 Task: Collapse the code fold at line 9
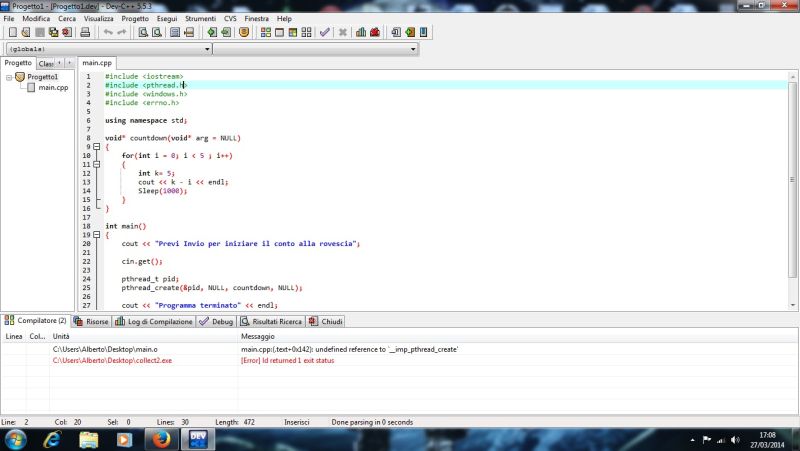[x=96, y=147]
